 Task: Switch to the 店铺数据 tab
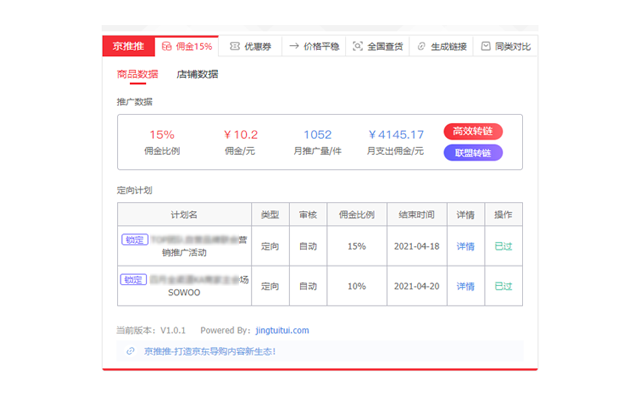(x=197, y=74)
